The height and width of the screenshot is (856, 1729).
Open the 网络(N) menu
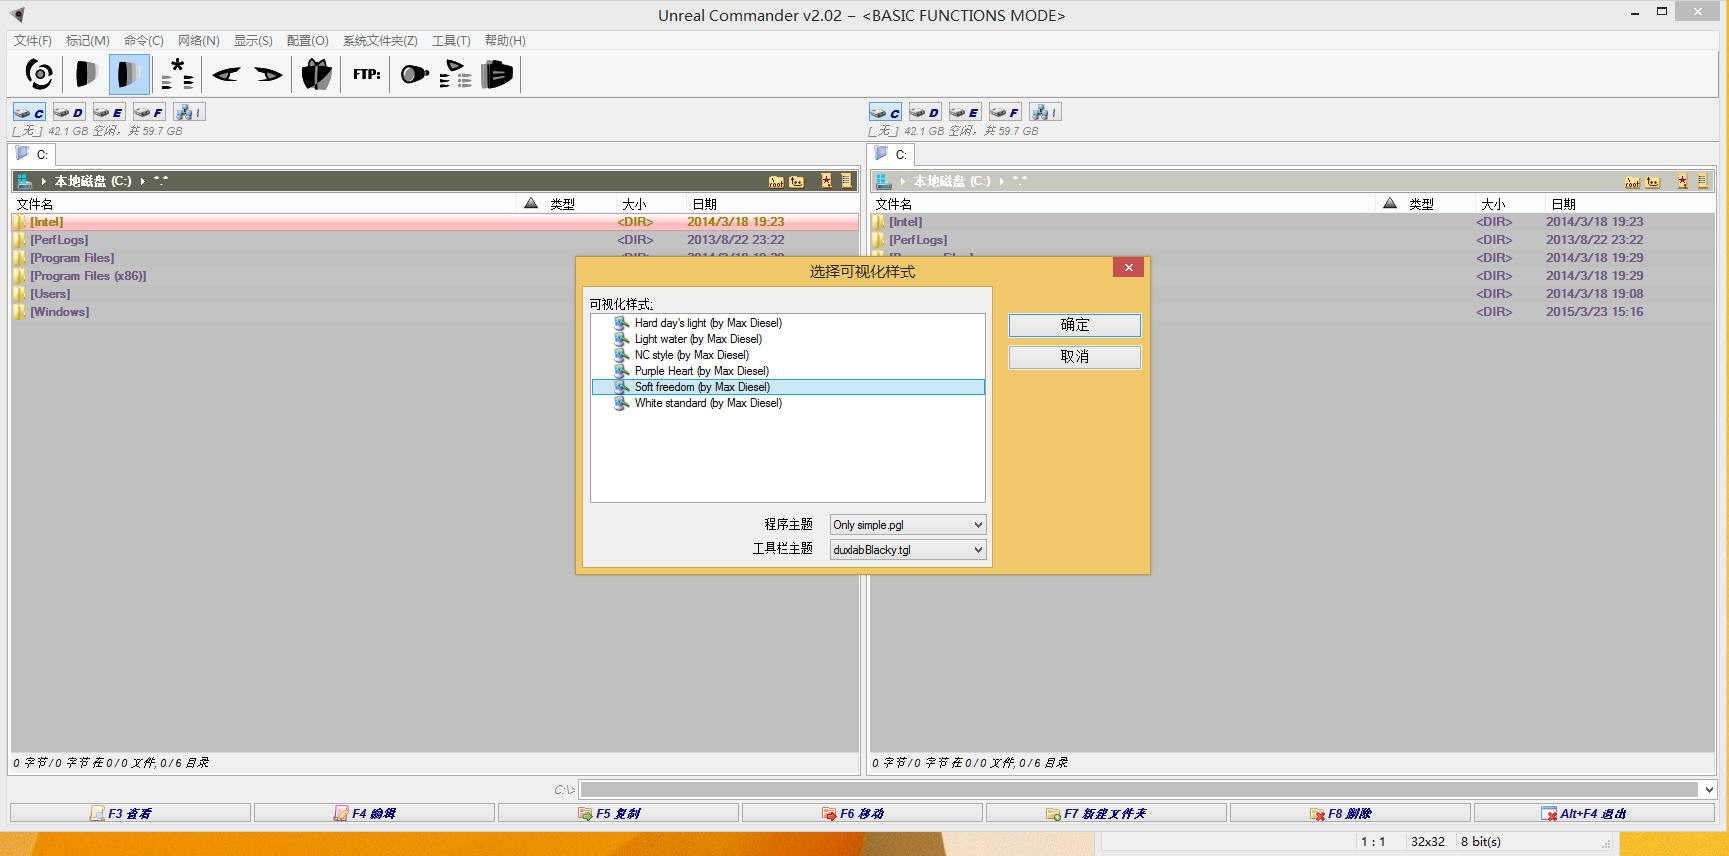point(199,41)
